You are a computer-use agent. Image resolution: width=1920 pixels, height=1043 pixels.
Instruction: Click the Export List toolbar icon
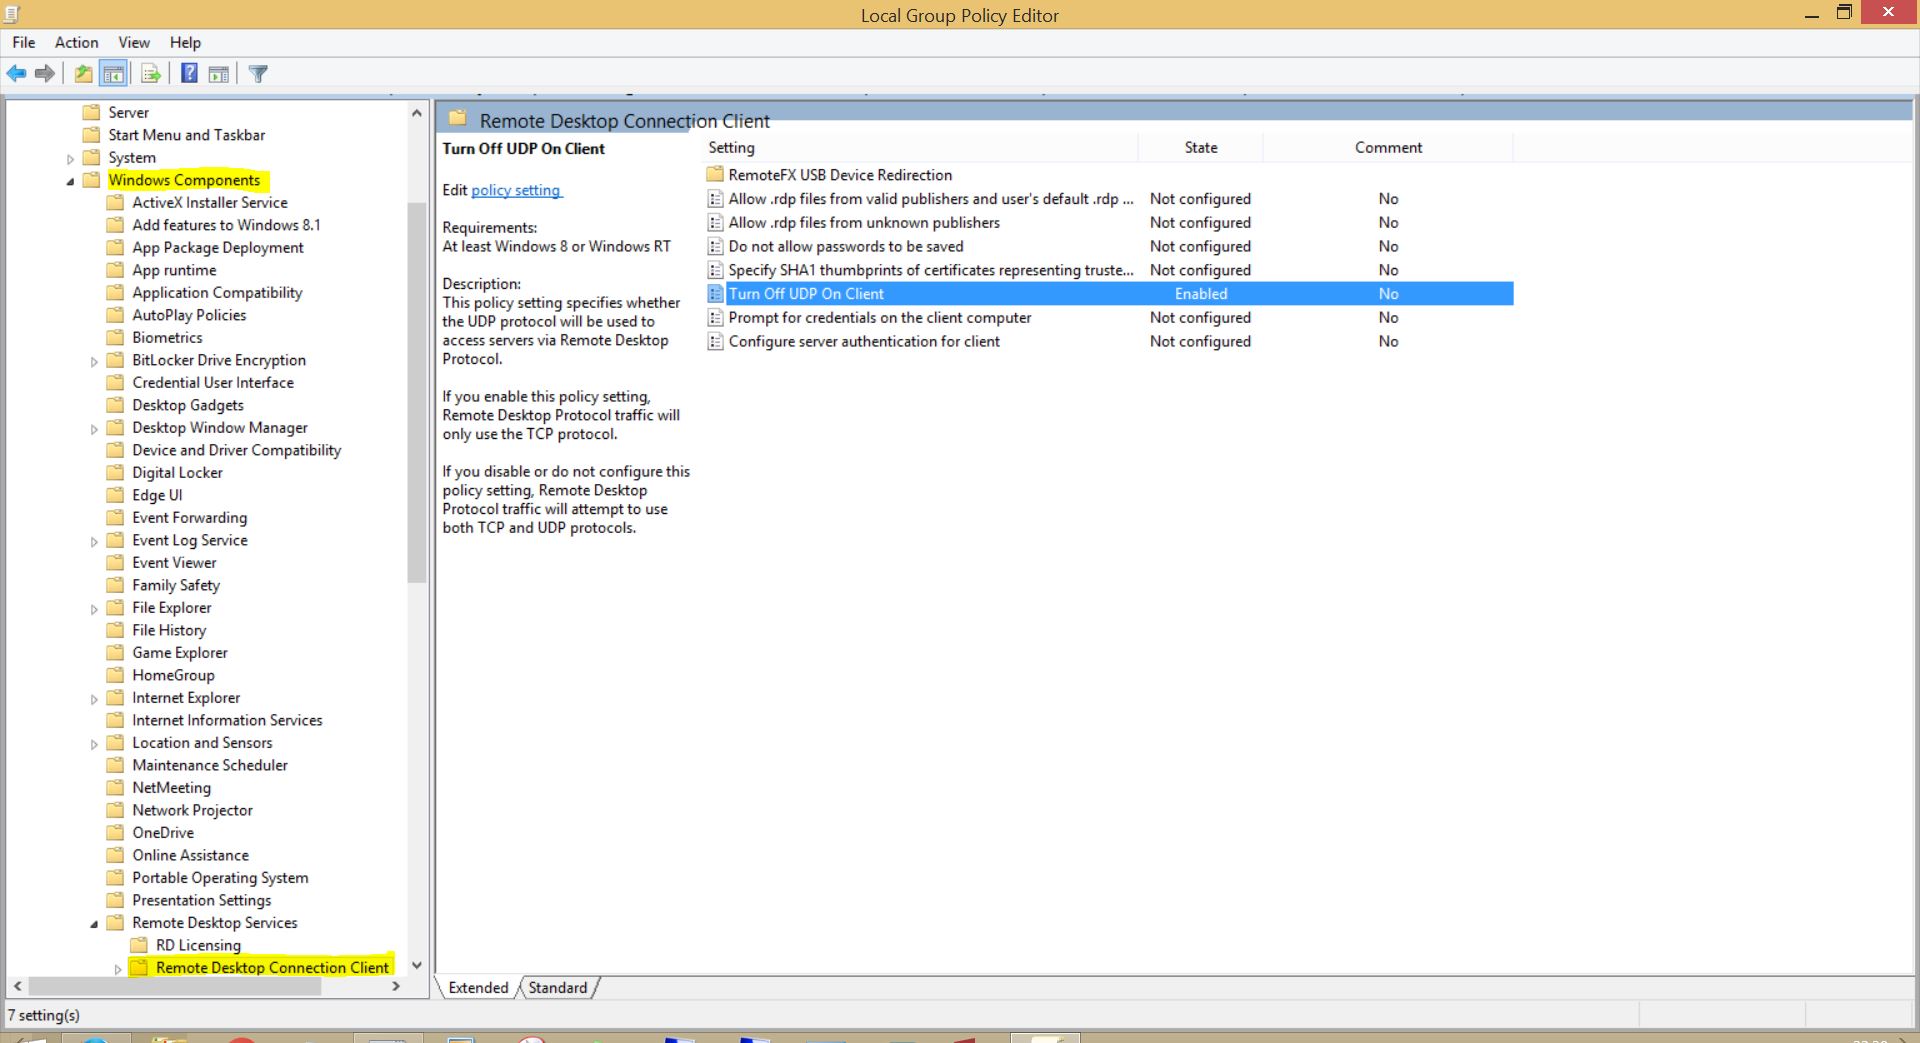pos(151,73)
